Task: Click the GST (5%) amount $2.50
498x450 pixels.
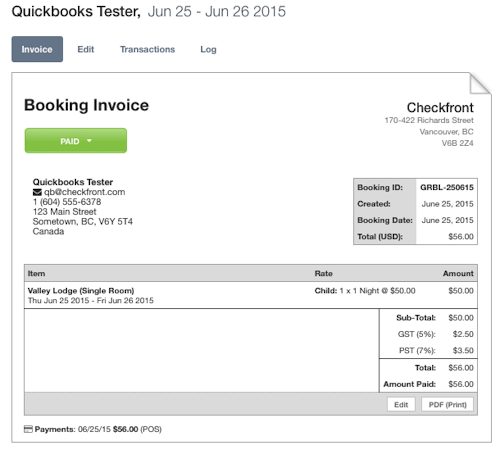Action: point(463,334)
